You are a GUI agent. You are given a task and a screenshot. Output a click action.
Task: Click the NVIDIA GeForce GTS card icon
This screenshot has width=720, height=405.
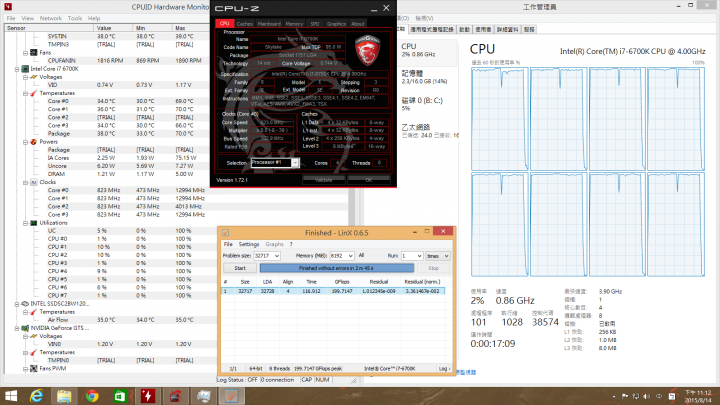[x=25, y=328]
